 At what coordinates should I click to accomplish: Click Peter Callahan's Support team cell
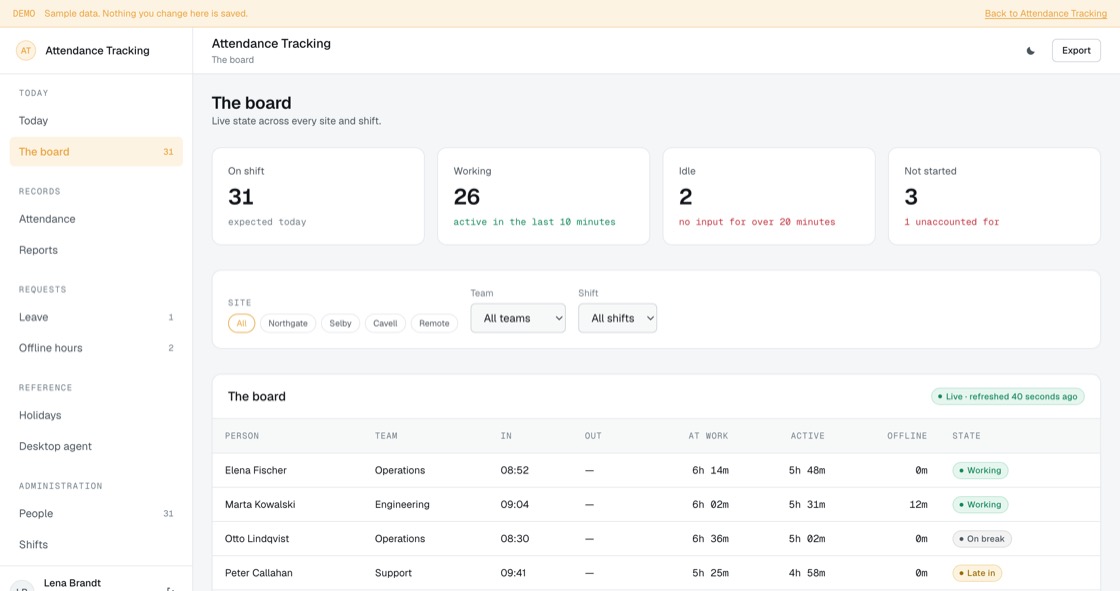[394, 573]
